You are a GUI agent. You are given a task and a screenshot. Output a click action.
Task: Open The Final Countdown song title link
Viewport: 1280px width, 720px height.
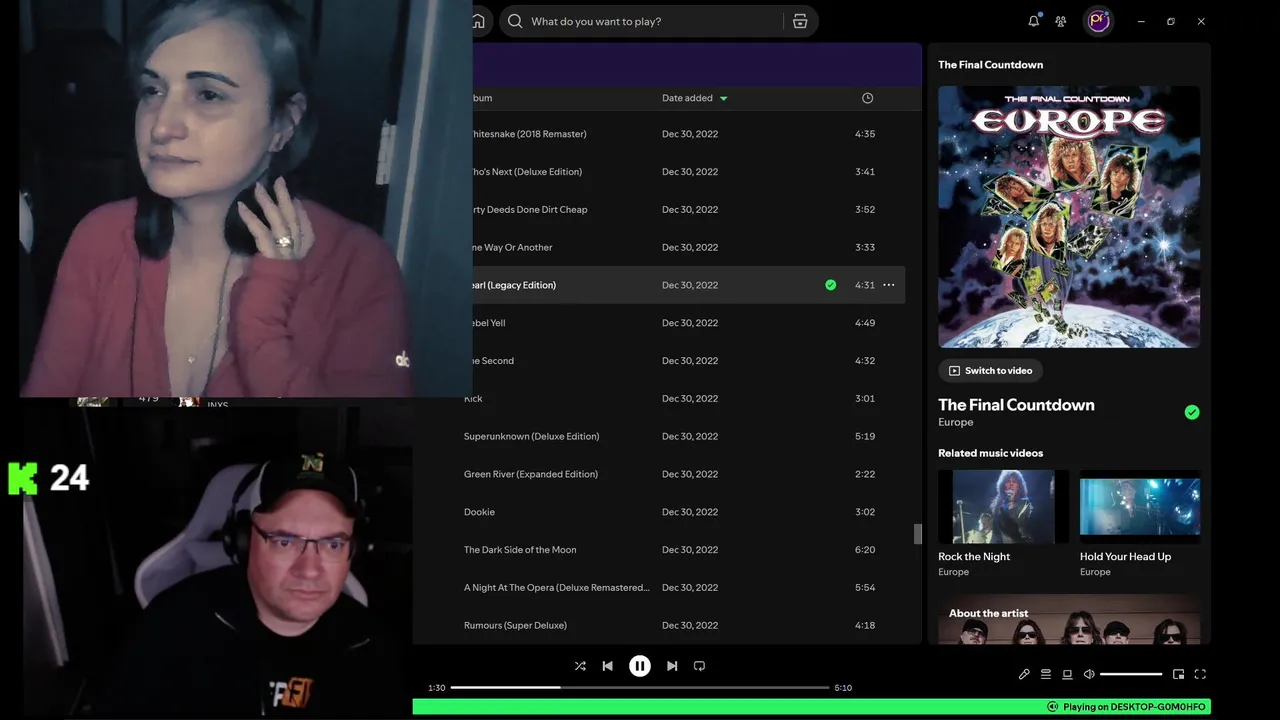(x=1016, y=405)
